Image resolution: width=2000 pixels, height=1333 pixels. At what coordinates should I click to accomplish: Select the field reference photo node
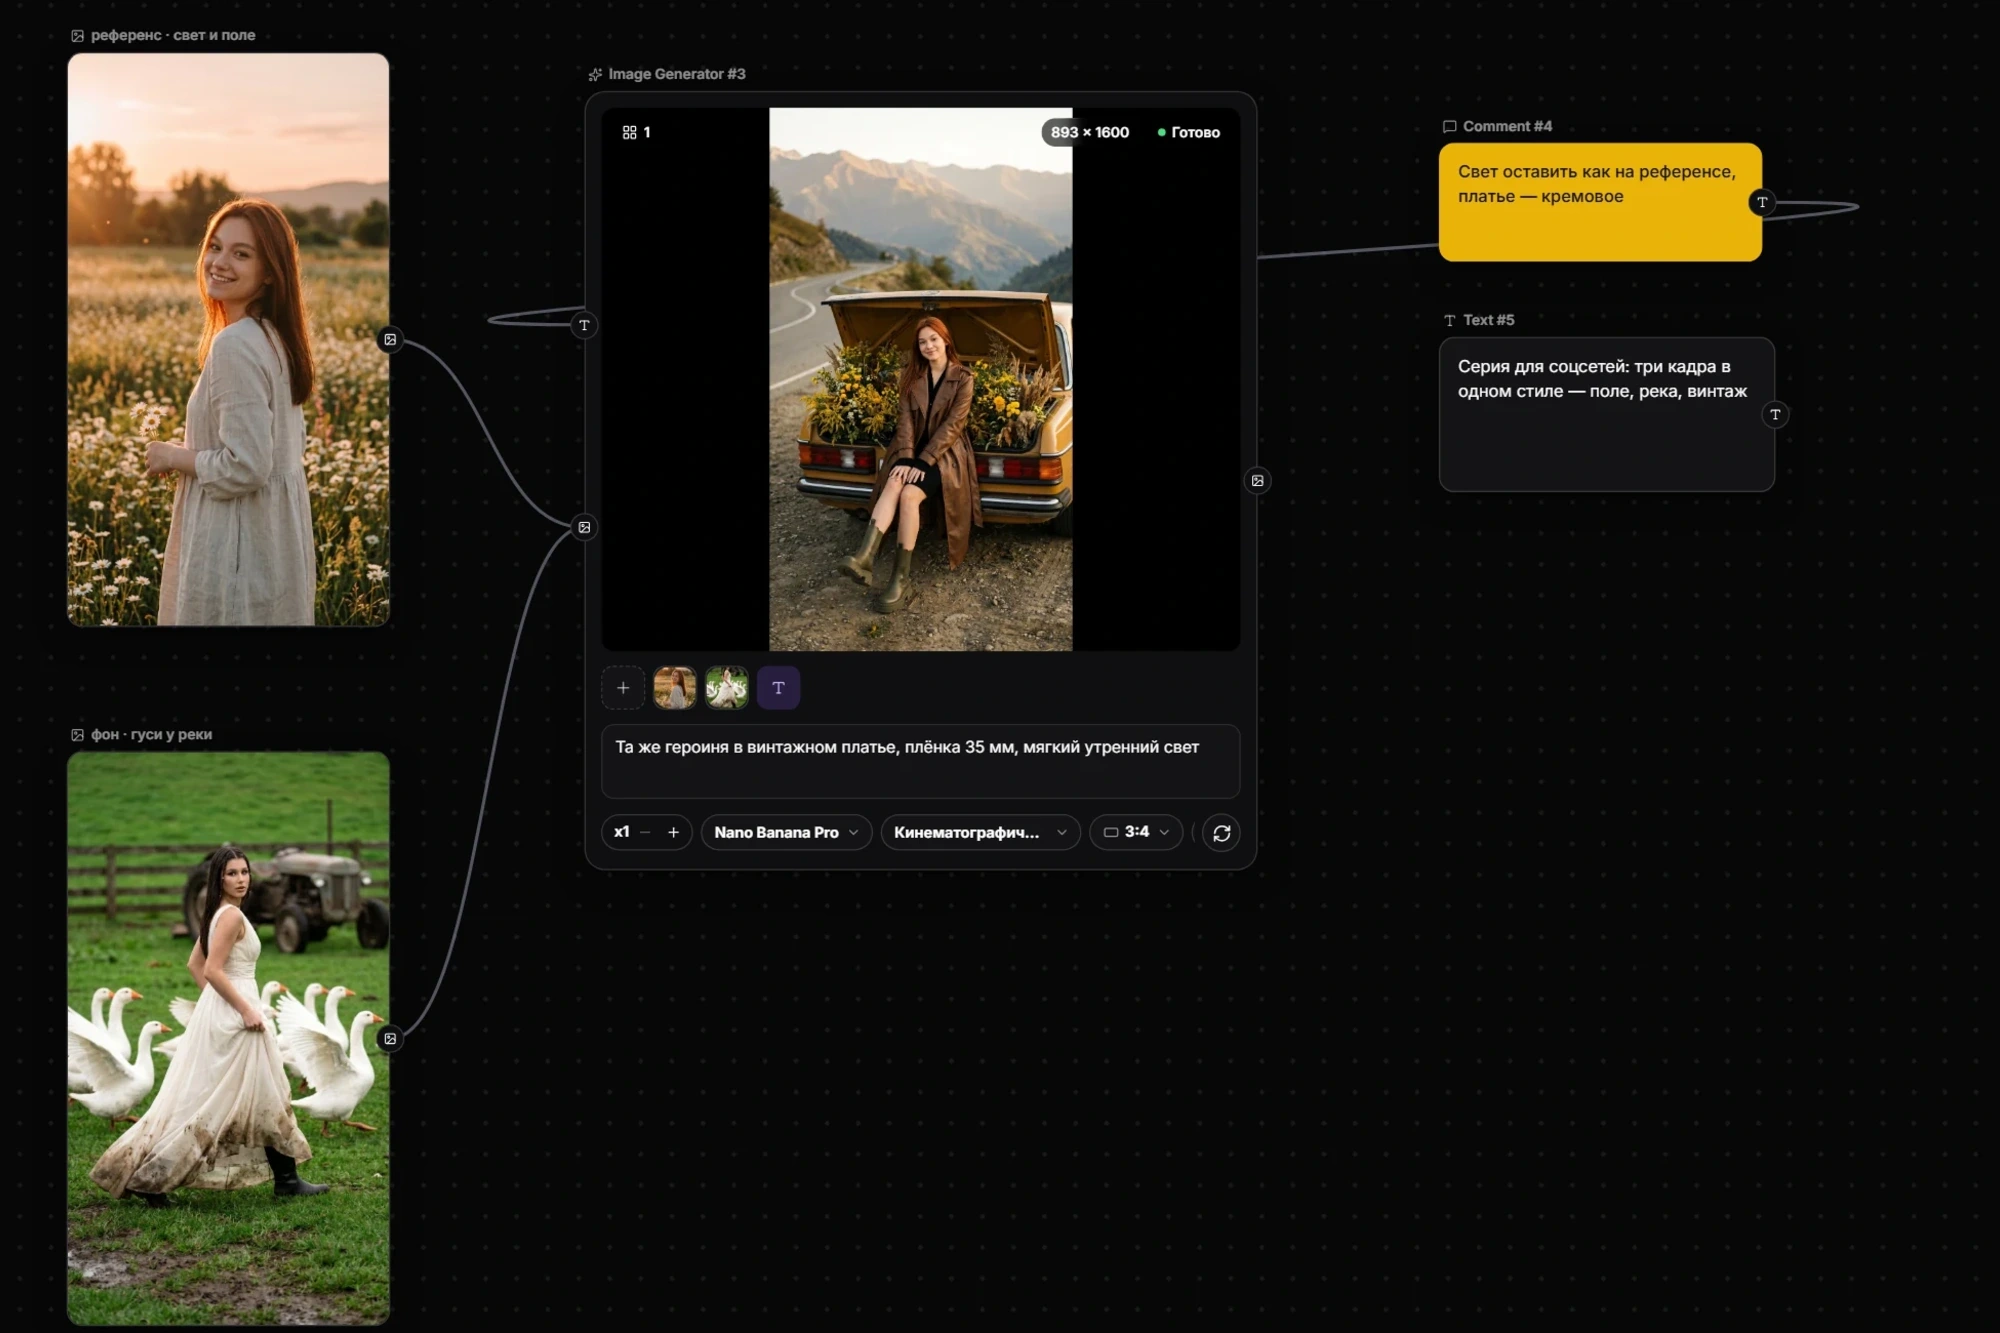pyautogui.click(x=228, y=340)
